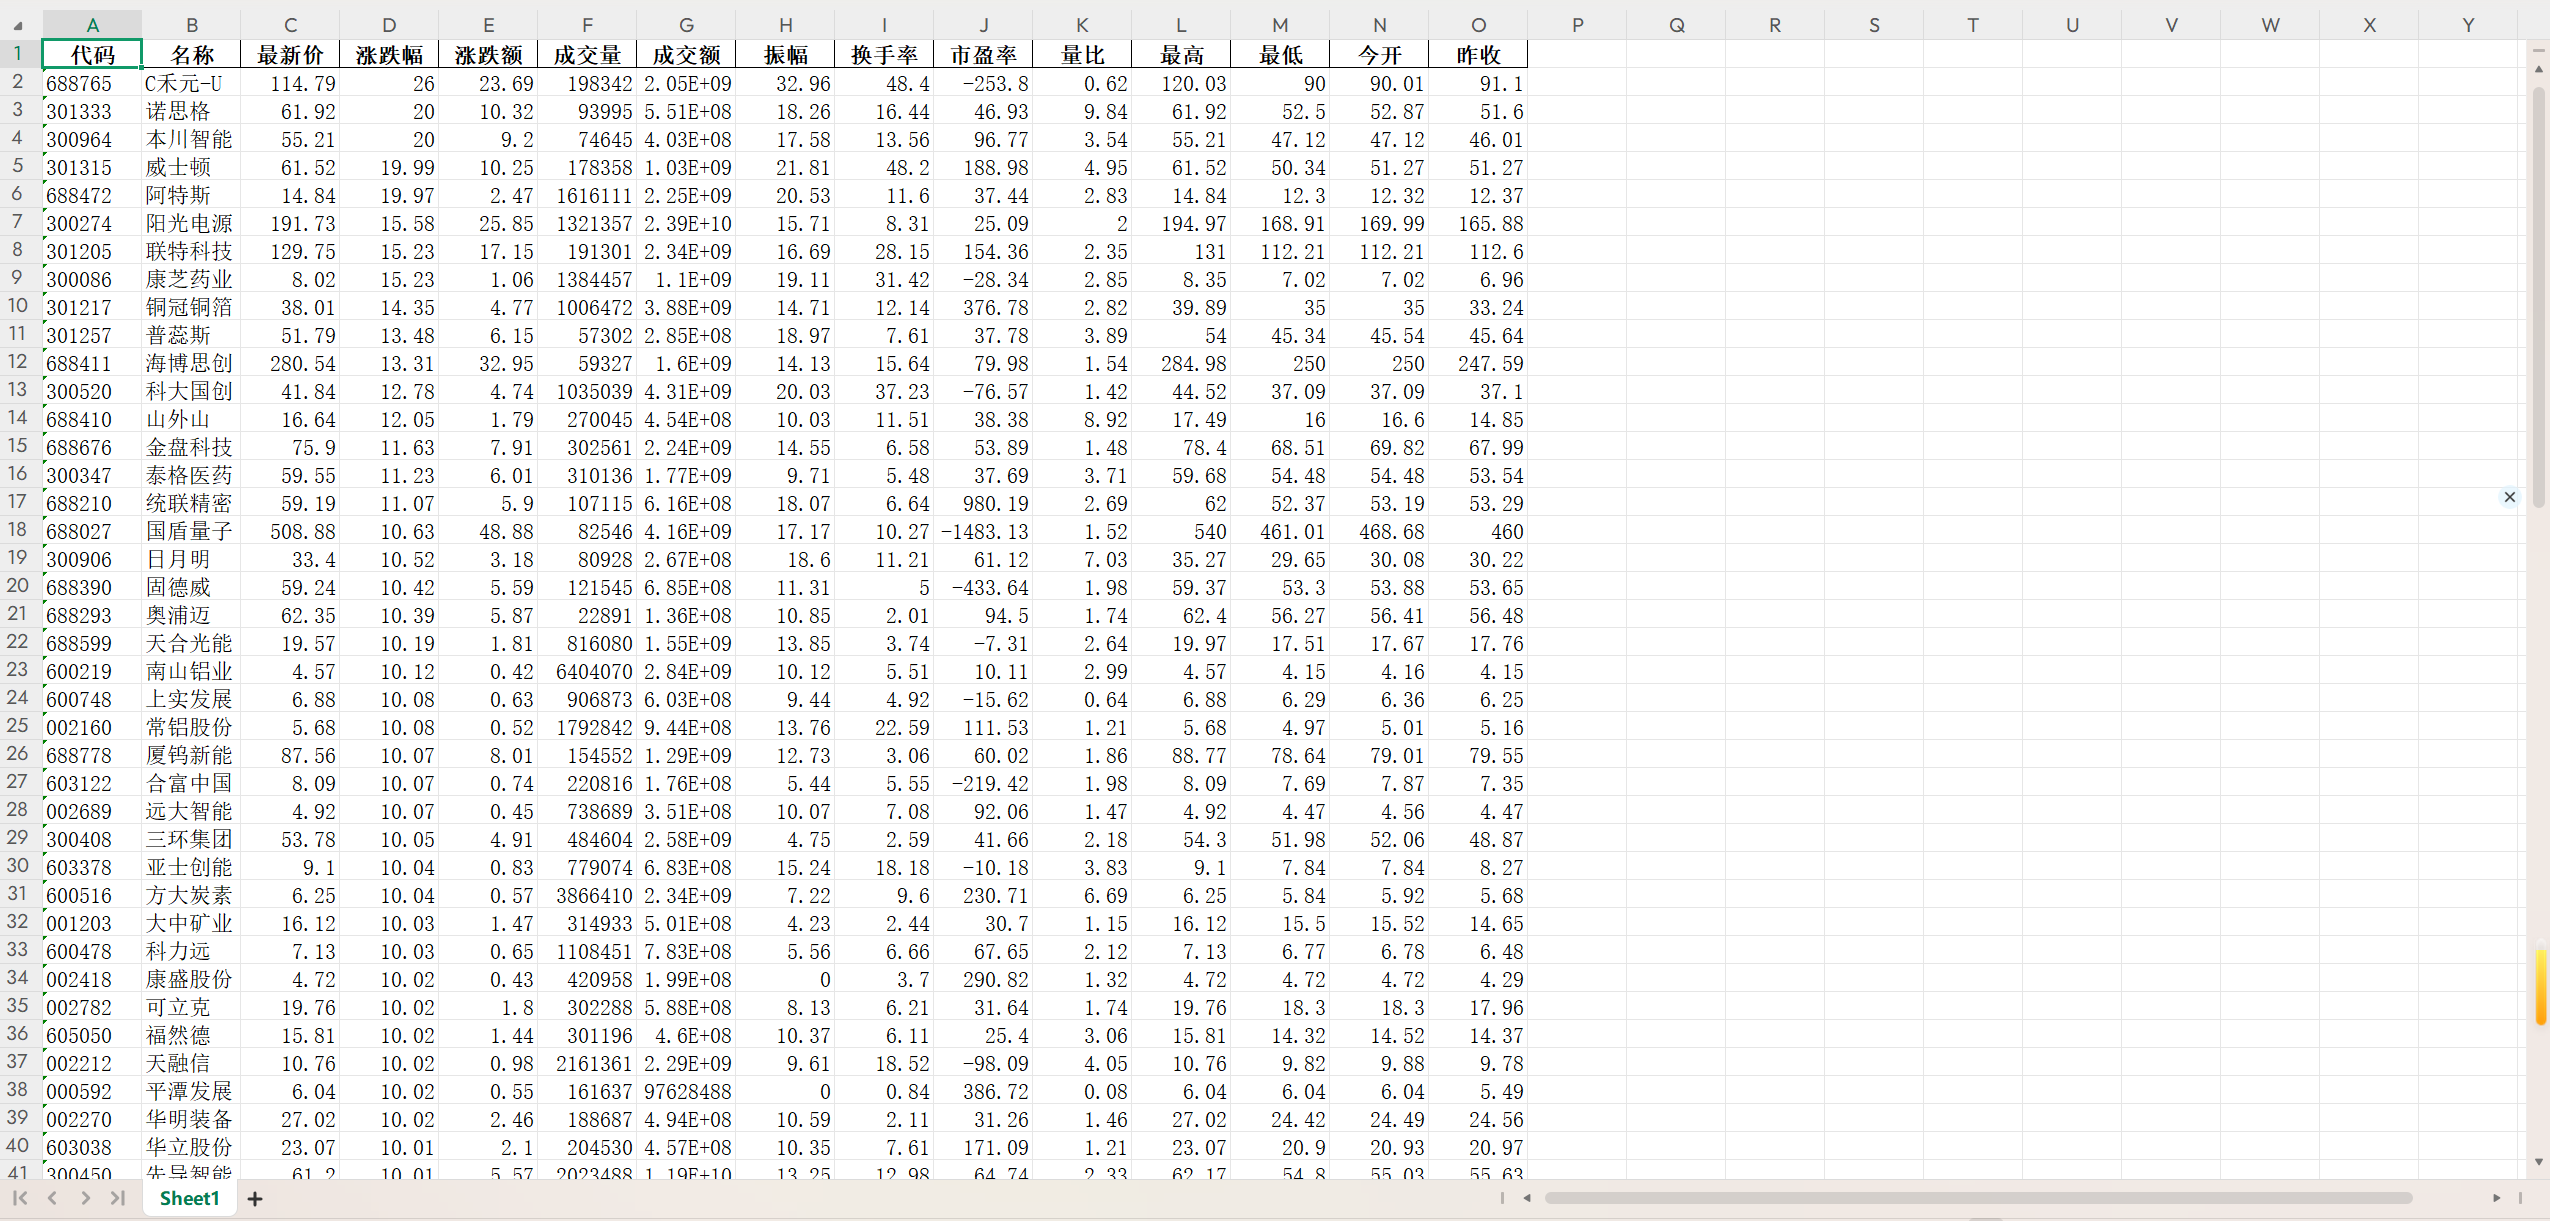Click the horizontal scrollbar thumb
The image size is (2550, 1221).
click(1977, 1198)
